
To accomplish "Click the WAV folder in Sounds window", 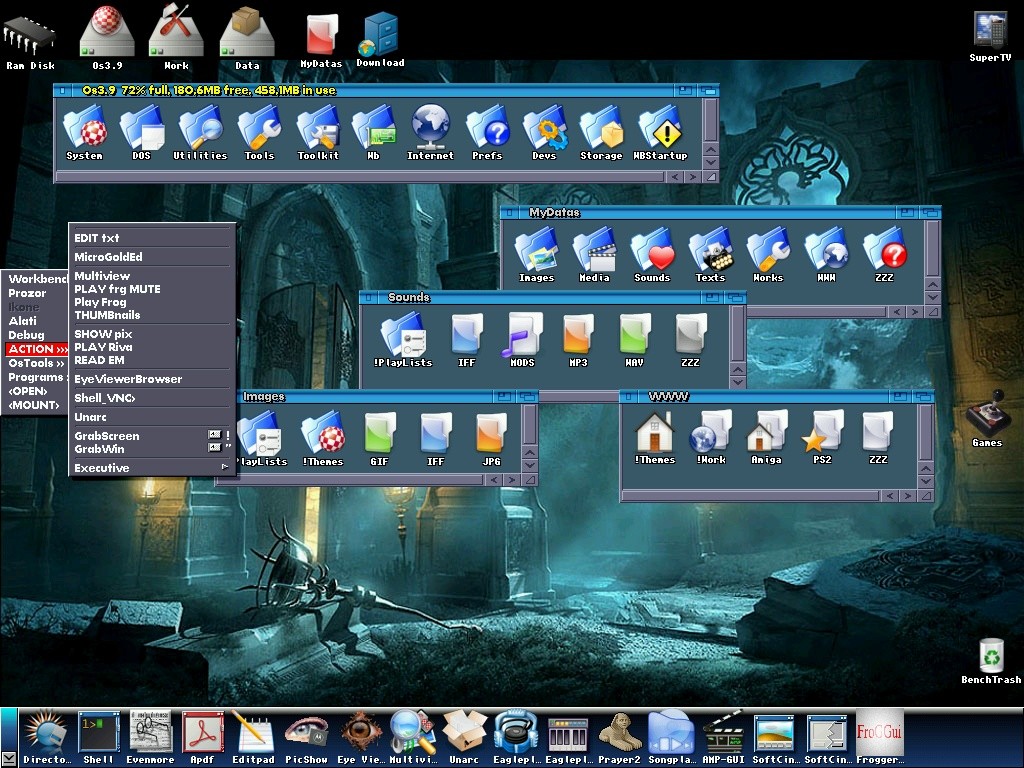I will click(x=634, y=340).
